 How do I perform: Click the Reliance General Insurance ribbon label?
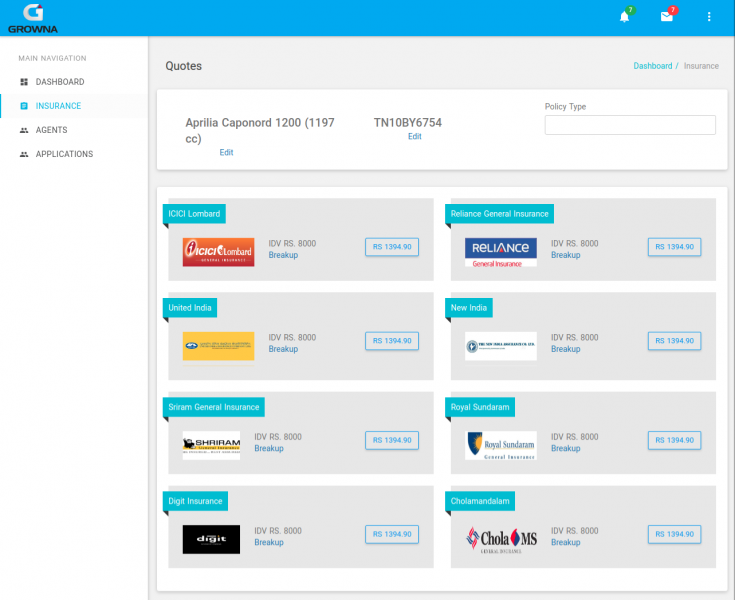pos(499,214)
